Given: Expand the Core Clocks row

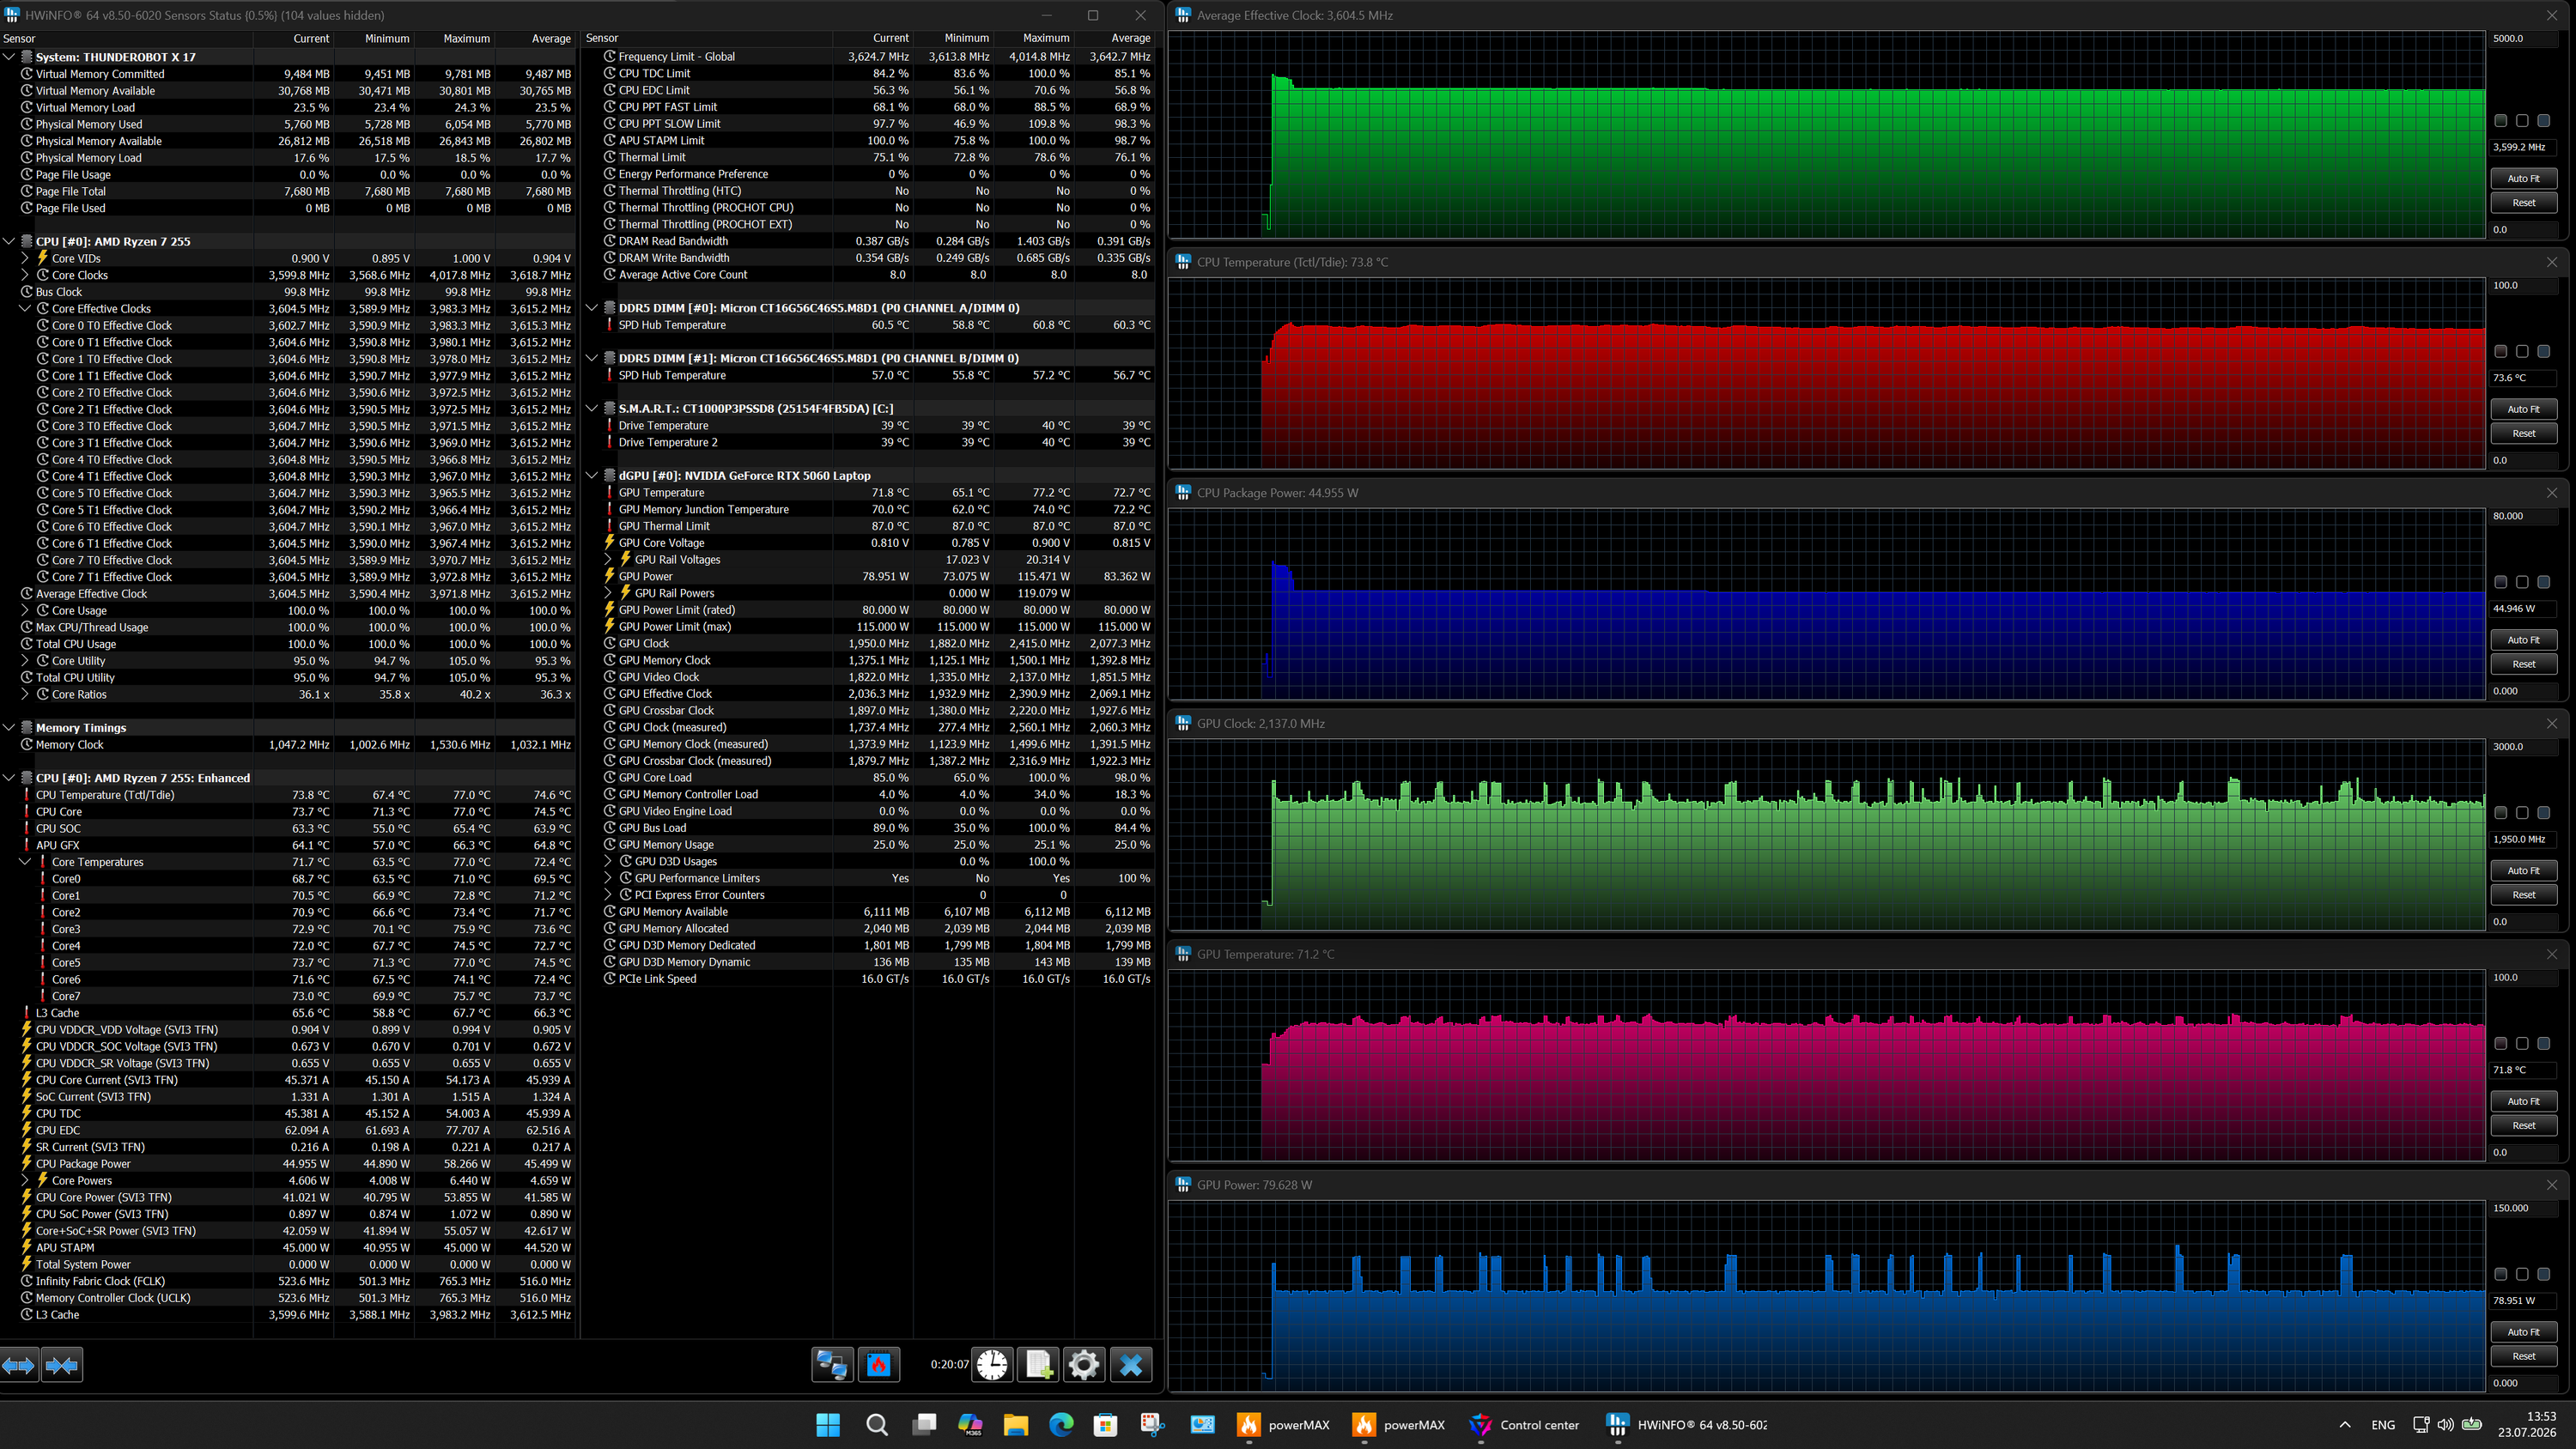Looking at the screenshot, I should [25, 275].
